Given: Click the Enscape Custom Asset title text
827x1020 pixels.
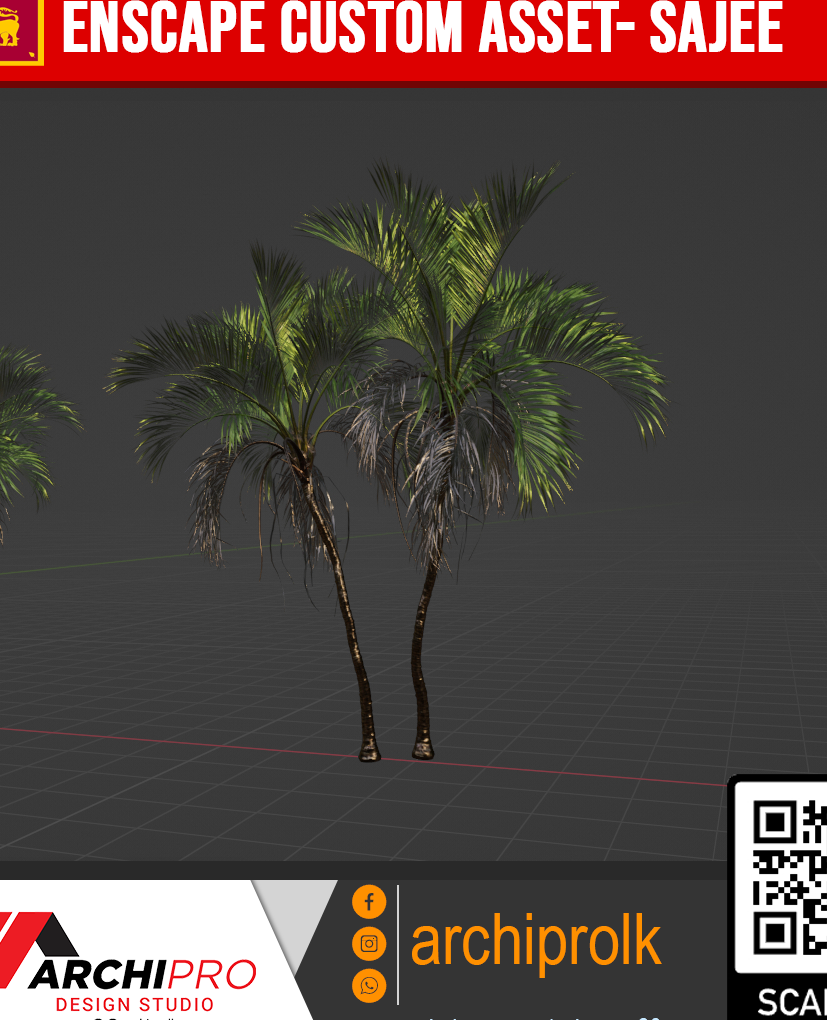Looking at the screenshot, I should (423, 29).
